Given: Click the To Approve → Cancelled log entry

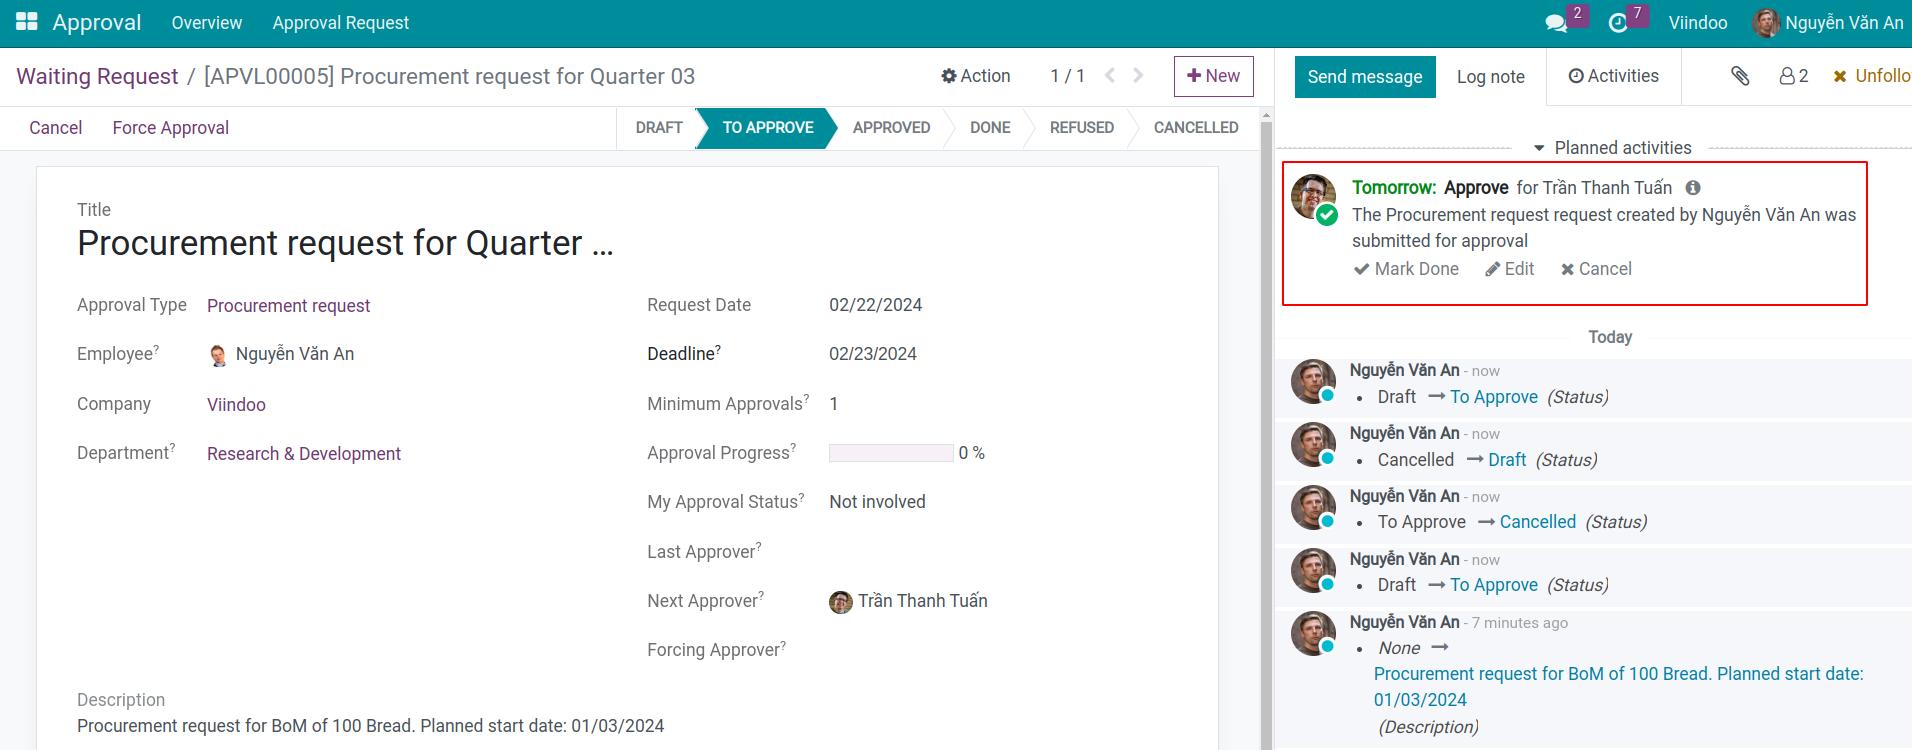Looking at the screenshot, I should point(1512,522).
